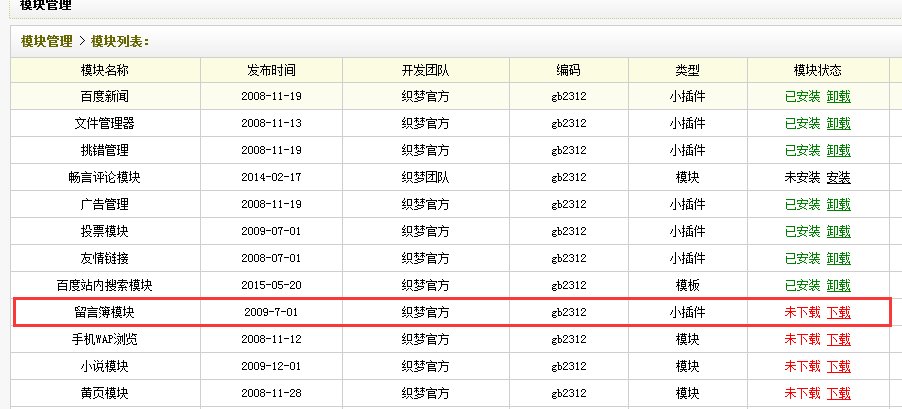Select the 小说模块 name cell
The width and height of the screenshot is (902, 409).
click(104, 366)
